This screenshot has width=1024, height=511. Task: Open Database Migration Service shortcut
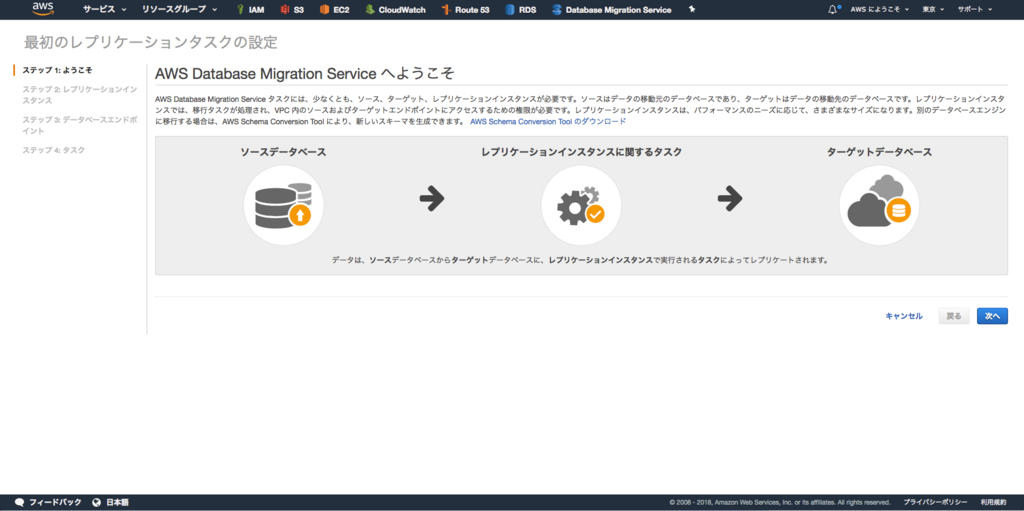[x=611, y=10]
